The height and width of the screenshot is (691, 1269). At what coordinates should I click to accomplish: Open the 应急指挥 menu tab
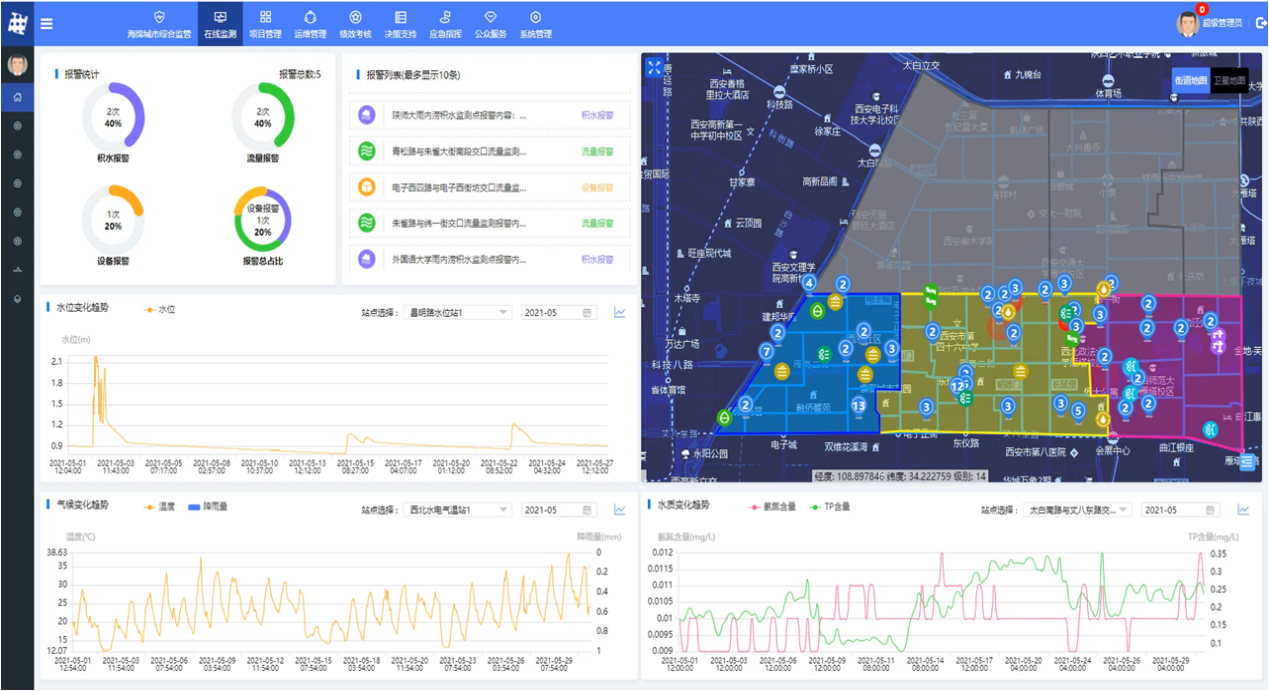tap(445, 24)
